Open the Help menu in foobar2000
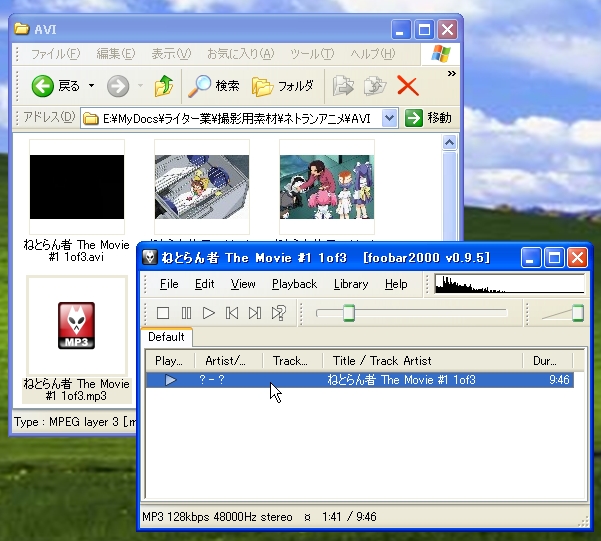 pyautogui.click(x=396, y=284)
